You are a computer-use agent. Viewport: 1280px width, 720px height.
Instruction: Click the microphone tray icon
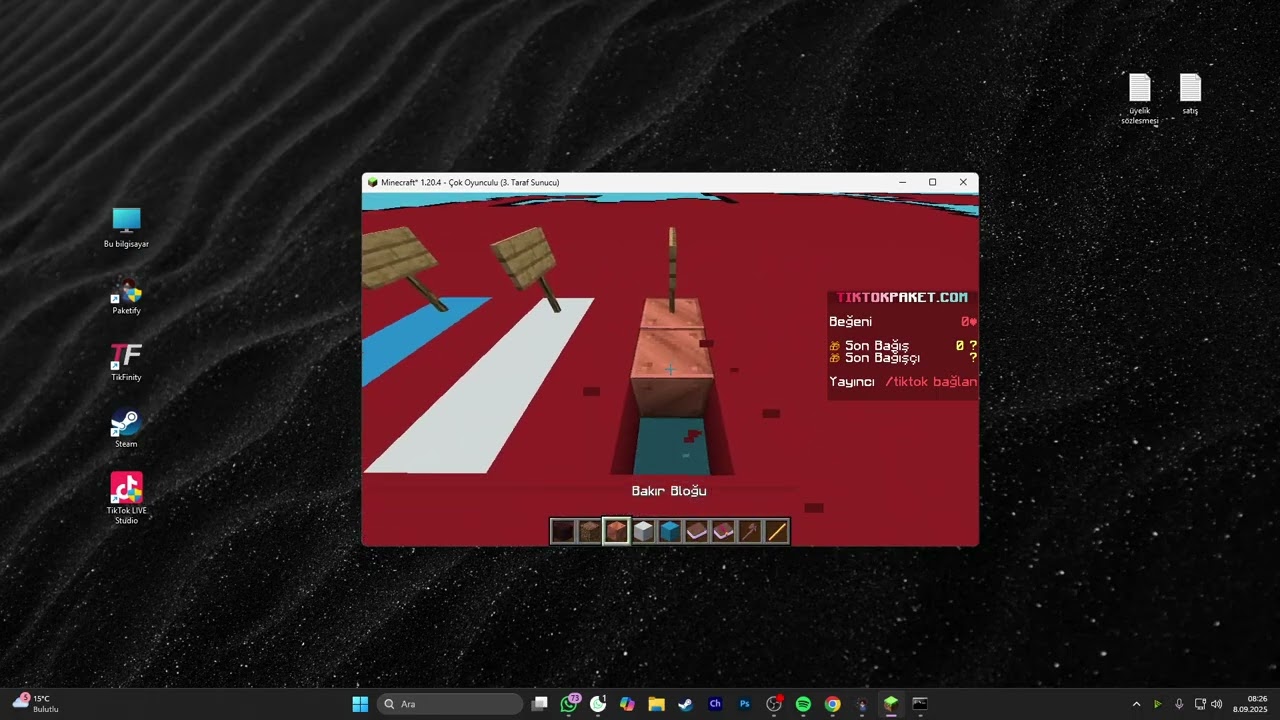coord(1179,704)
